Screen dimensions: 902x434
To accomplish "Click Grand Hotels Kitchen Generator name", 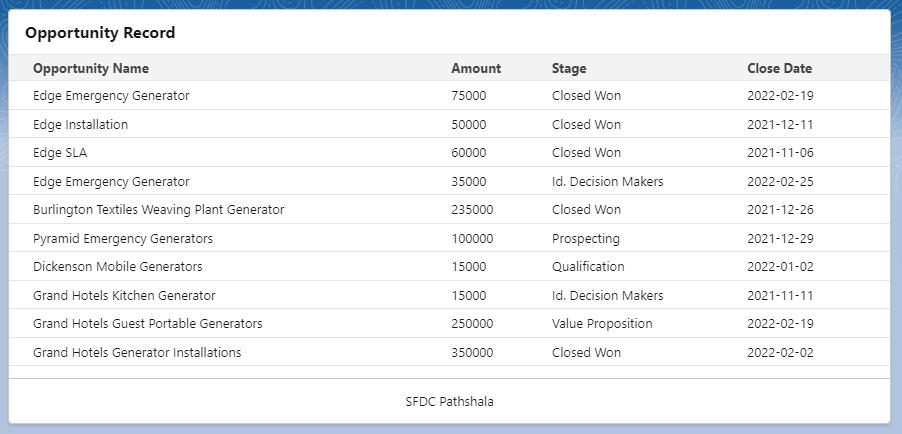I will (x=124, y=296).
